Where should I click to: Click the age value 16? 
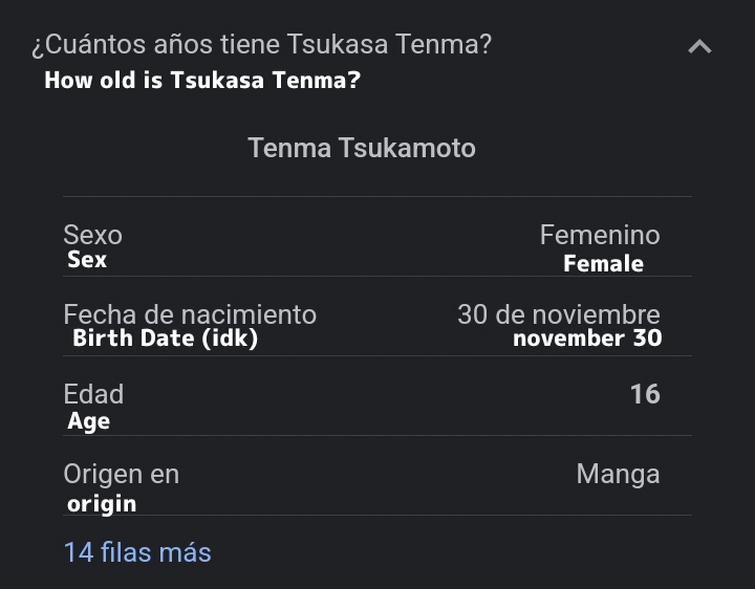[645, 394]
